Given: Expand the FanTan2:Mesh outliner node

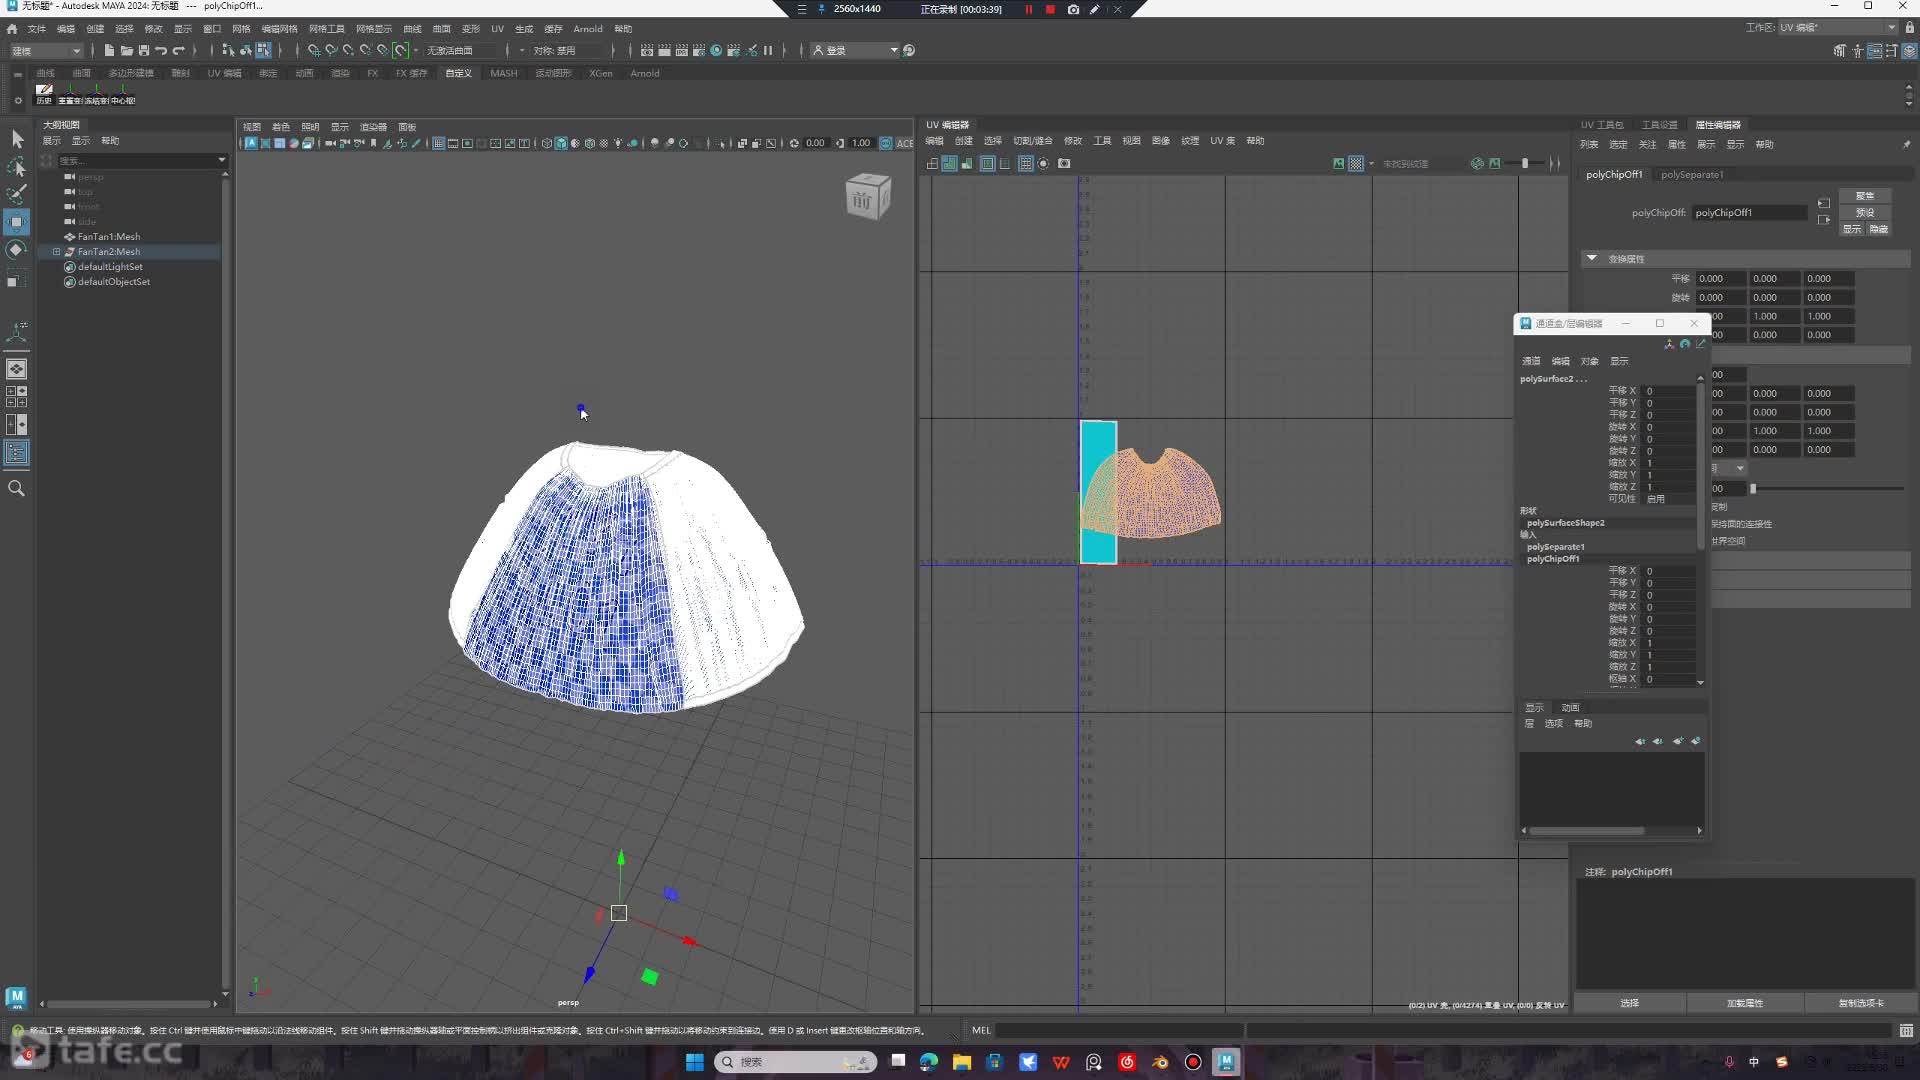Looking at the screenshot, I should click(x=56, y=252).
